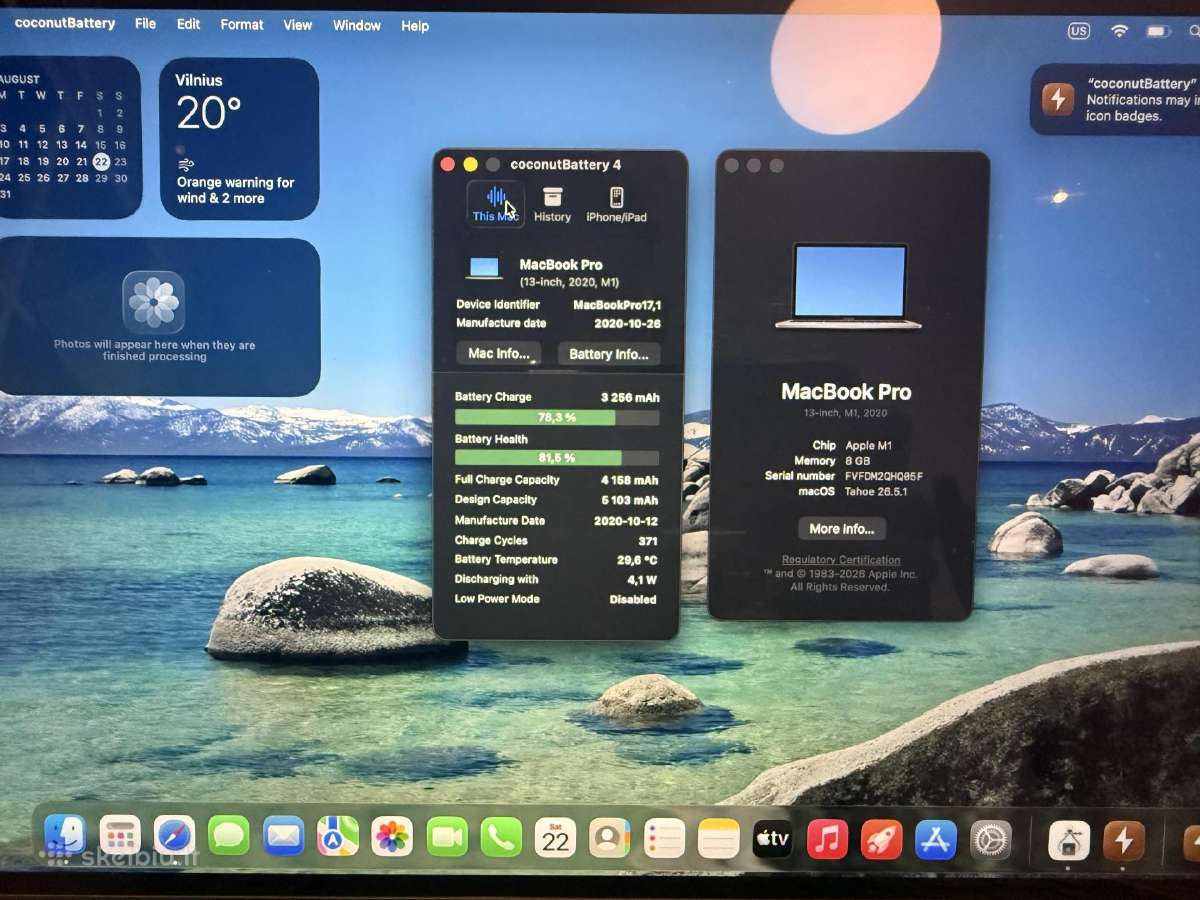The height and width of the screenshot is (900, 1200).
Task: Open the Phone app in Dock
Action: point(501,837)
